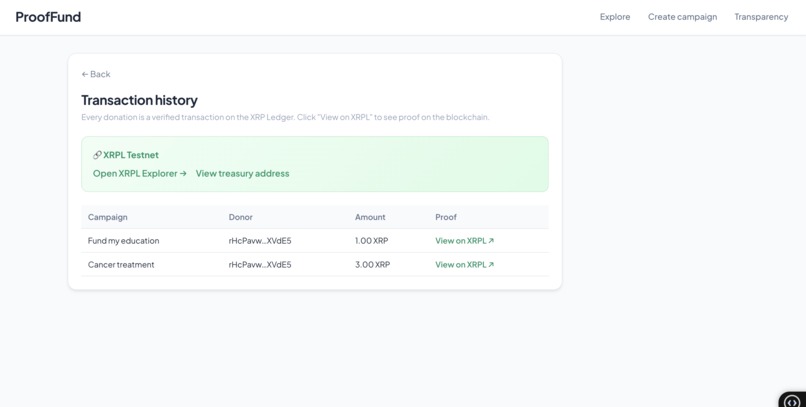Go to Create campaign

[682, 17]
